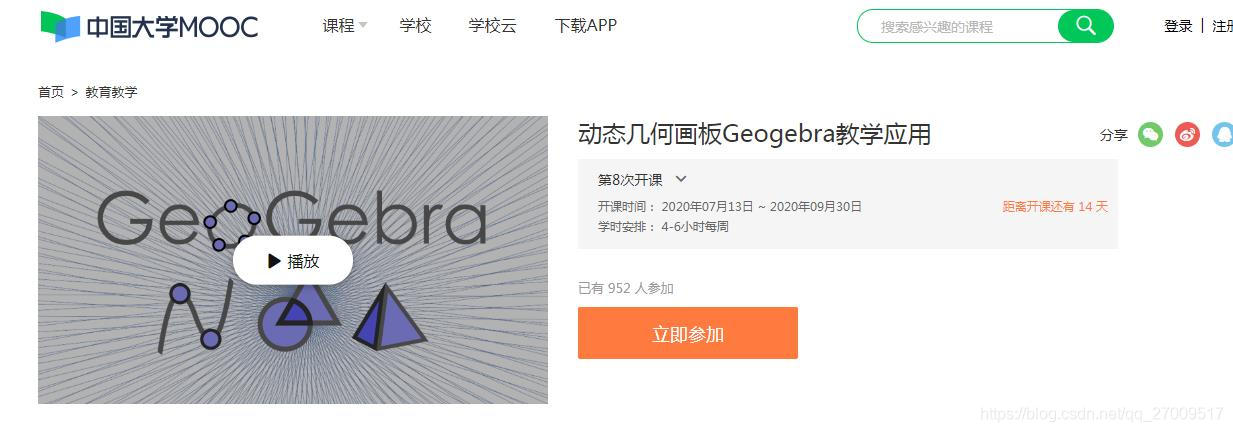The width and height of the screenshot is (1233, 432).
Task: Click the 立即参加 button
Action: (688, 333)
